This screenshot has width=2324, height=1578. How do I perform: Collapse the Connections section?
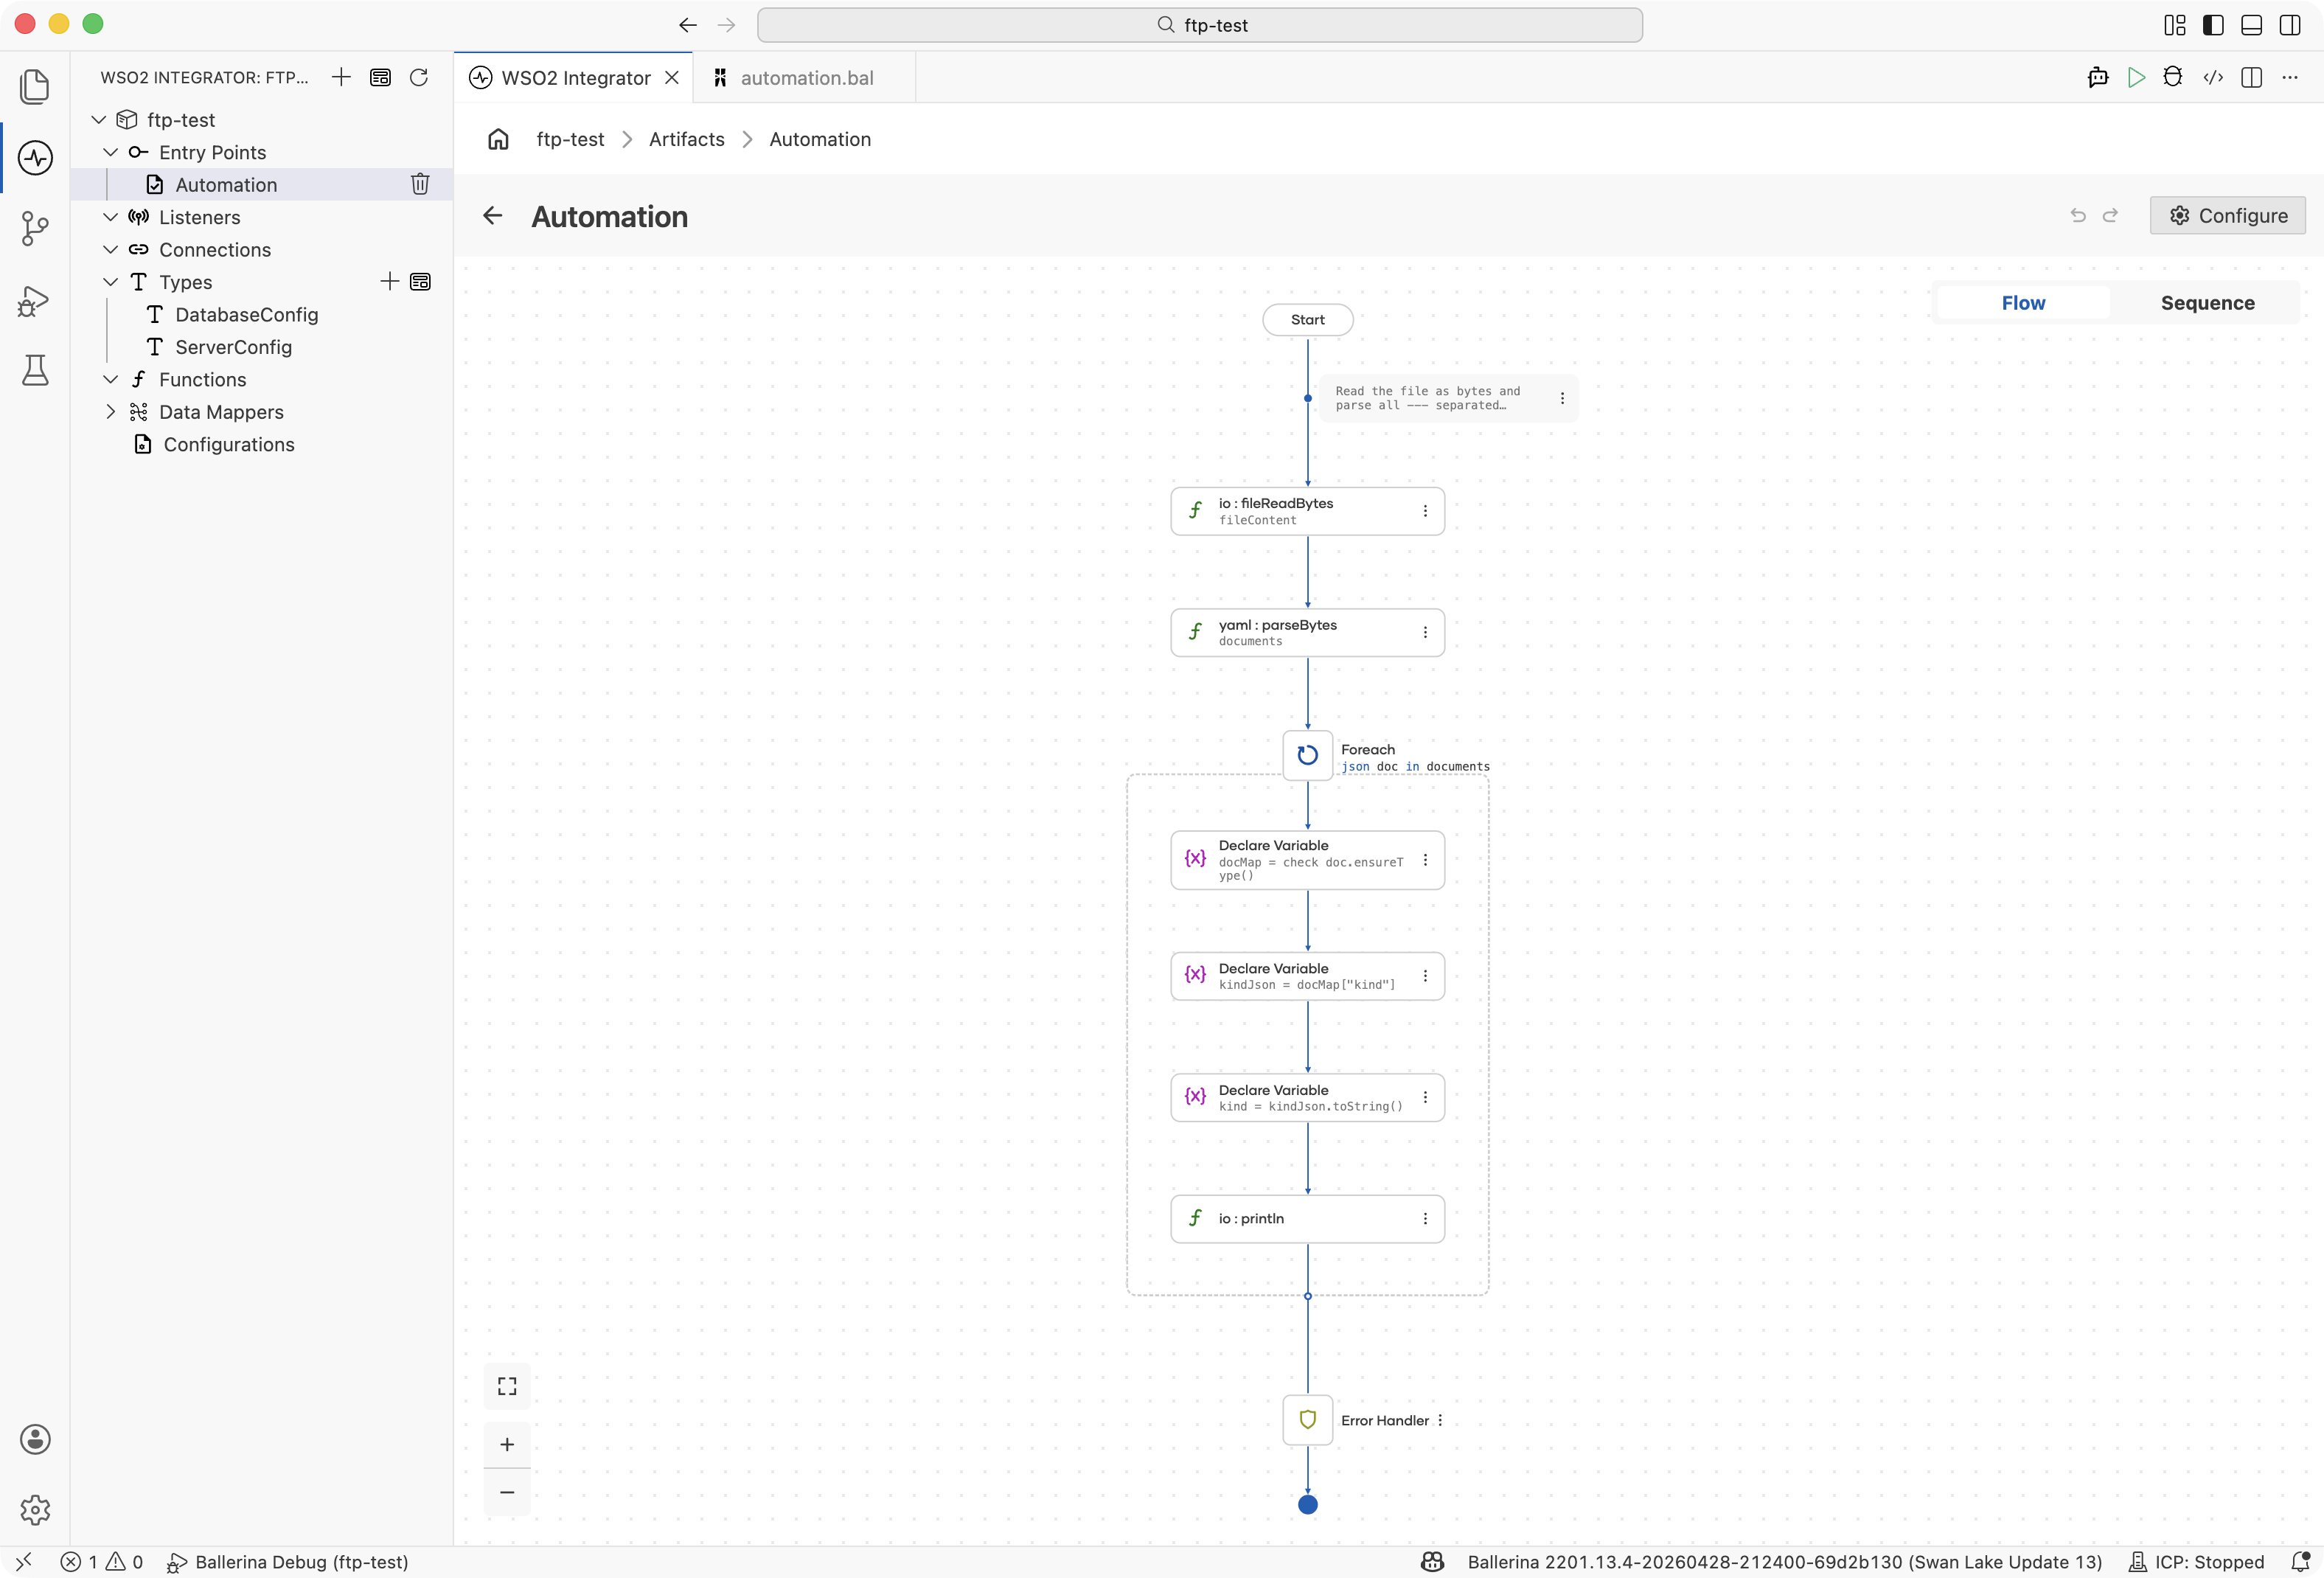pyautogui.click(x=111, y=249)
